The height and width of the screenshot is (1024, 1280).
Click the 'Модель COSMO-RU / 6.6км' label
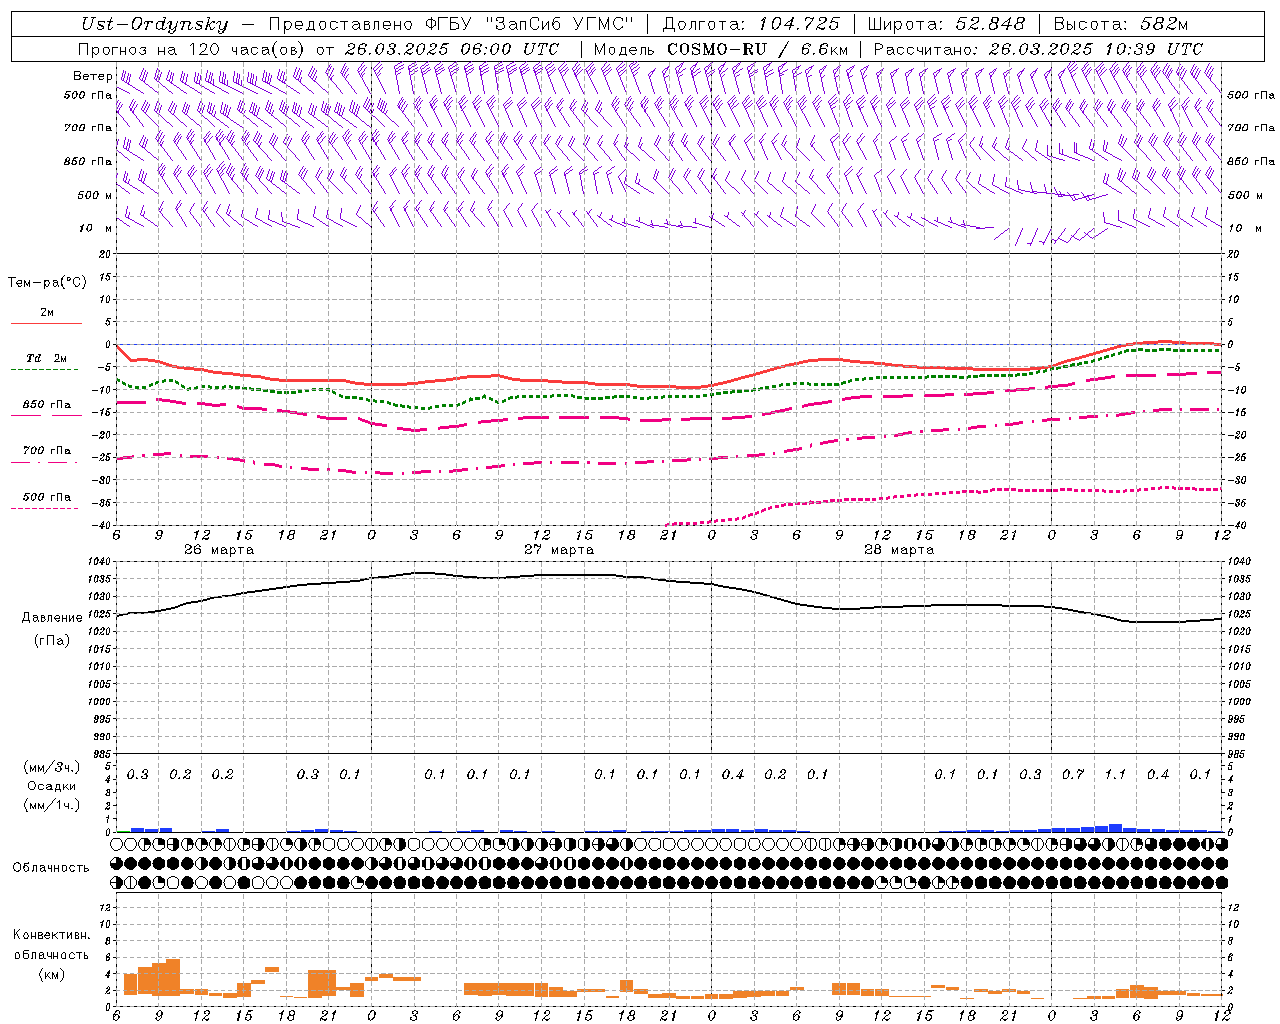click(x=721, y=49)
